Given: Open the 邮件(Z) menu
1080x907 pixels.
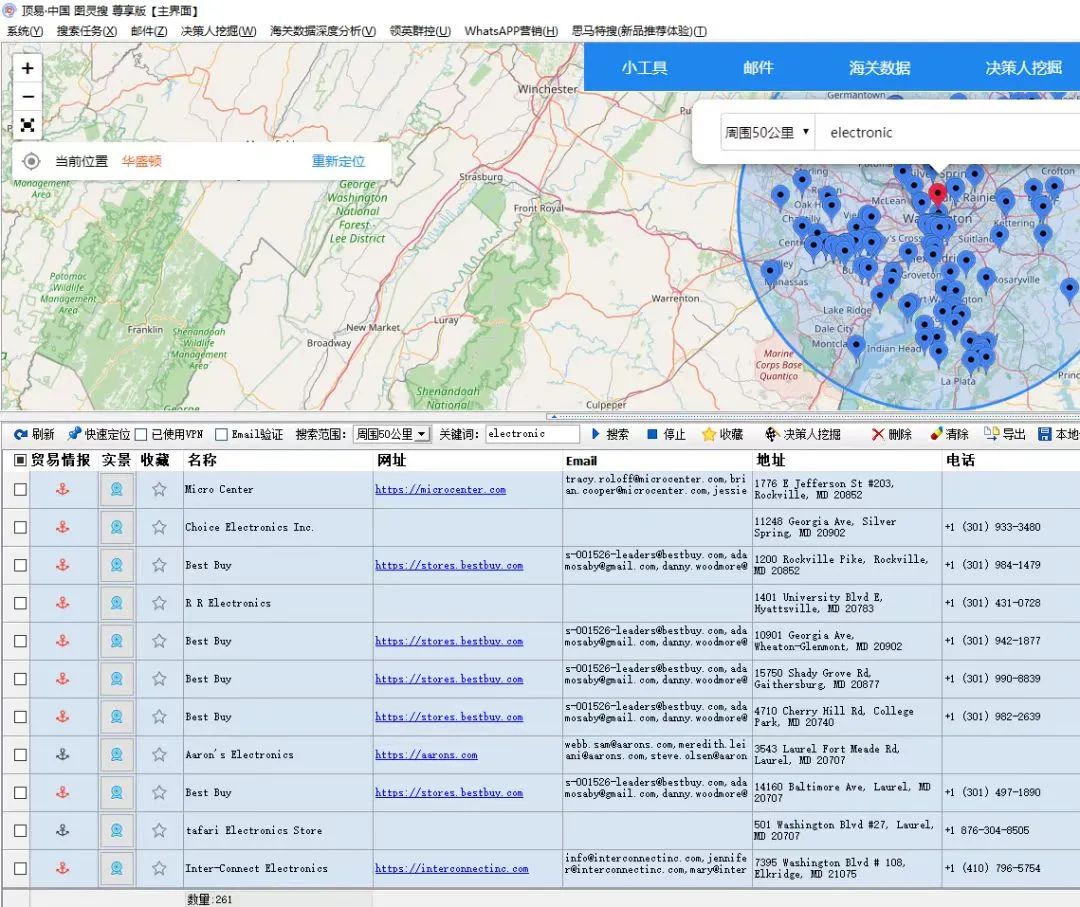Looking at the screenshot, I should tap(149, 31).
